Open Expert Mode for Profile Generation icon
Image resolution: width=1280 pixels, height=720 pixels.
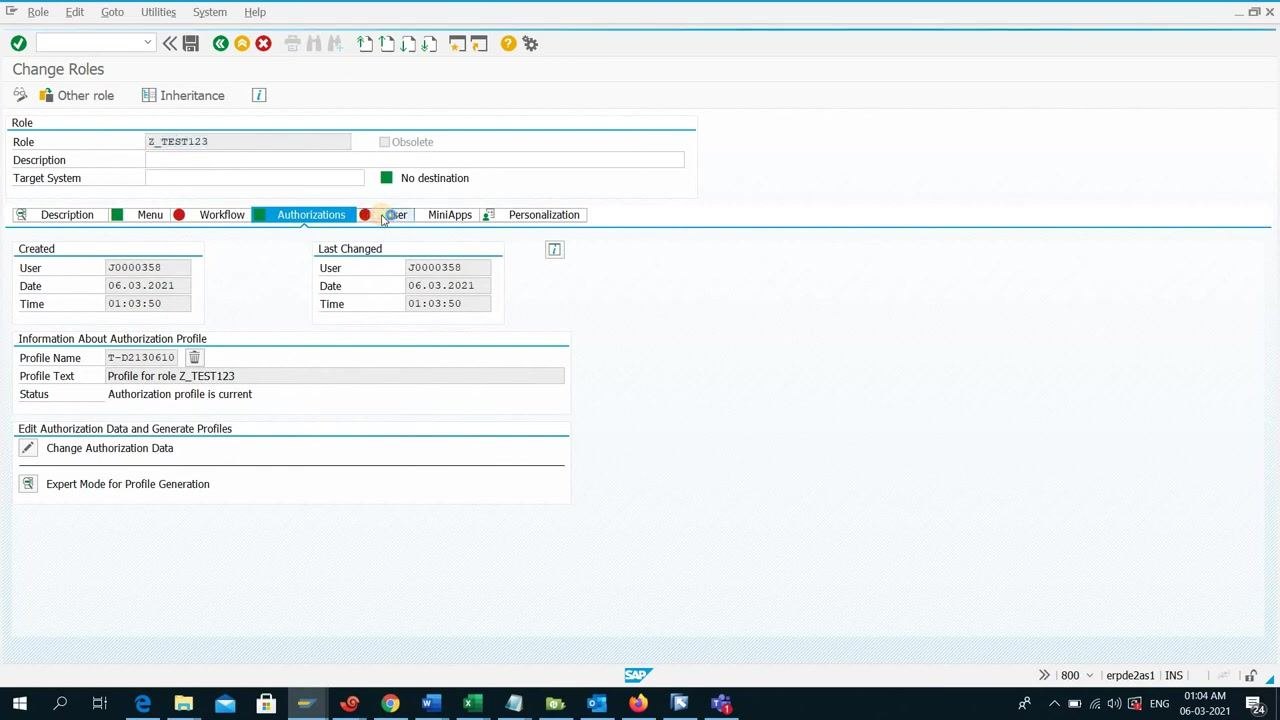click(28, 484)
